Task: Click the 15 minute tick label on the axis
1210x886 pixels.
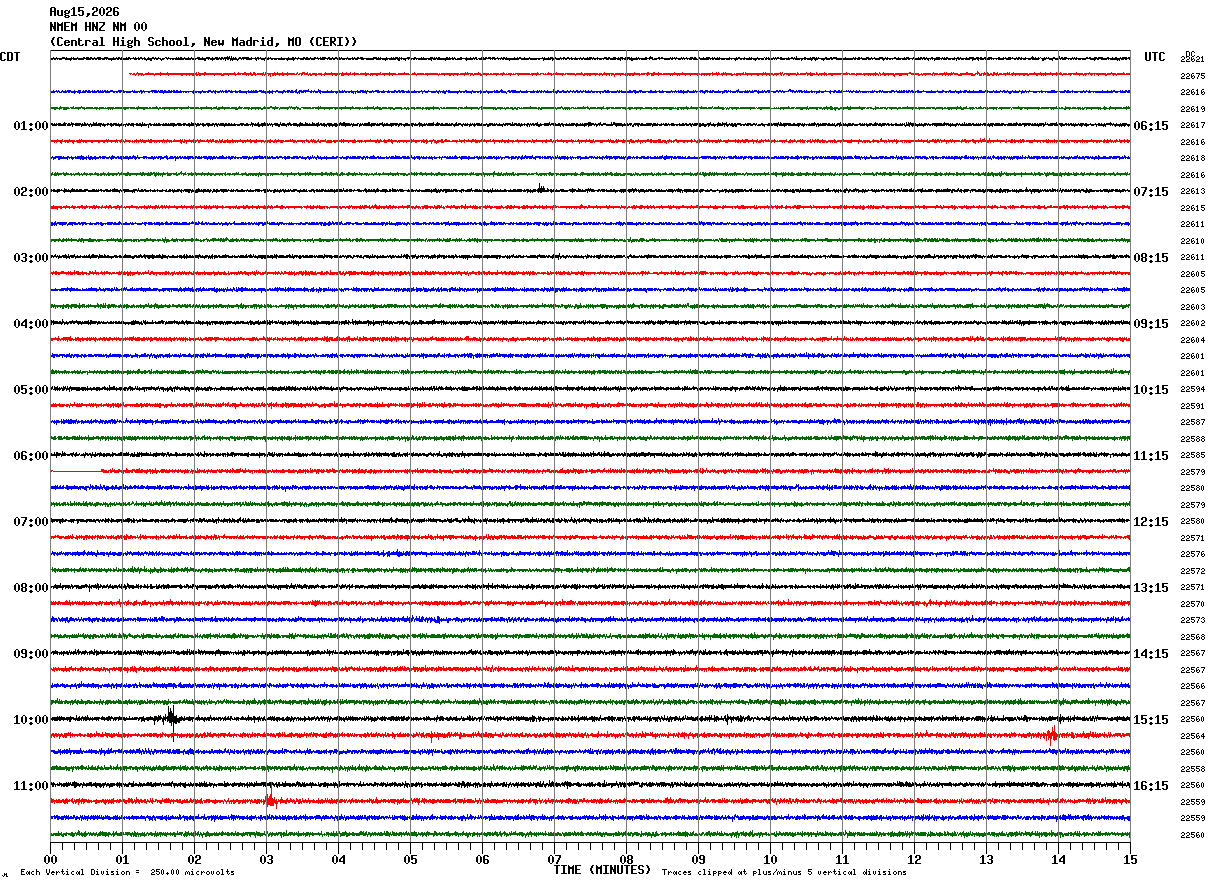Action: point(1130,859)
